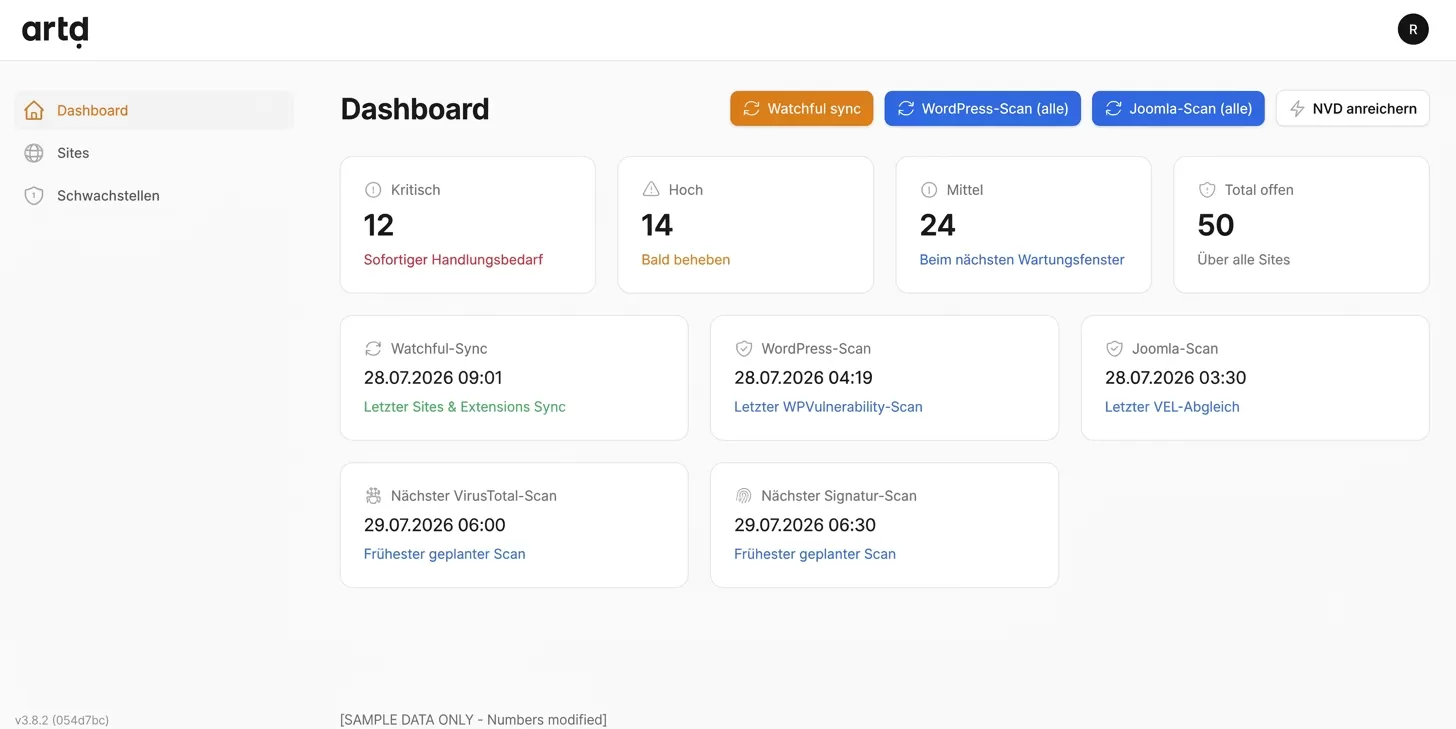Click 'Letzter WPVulnerability-Scan' text
Screen dimensions: 1456x729
click(828, 407)
